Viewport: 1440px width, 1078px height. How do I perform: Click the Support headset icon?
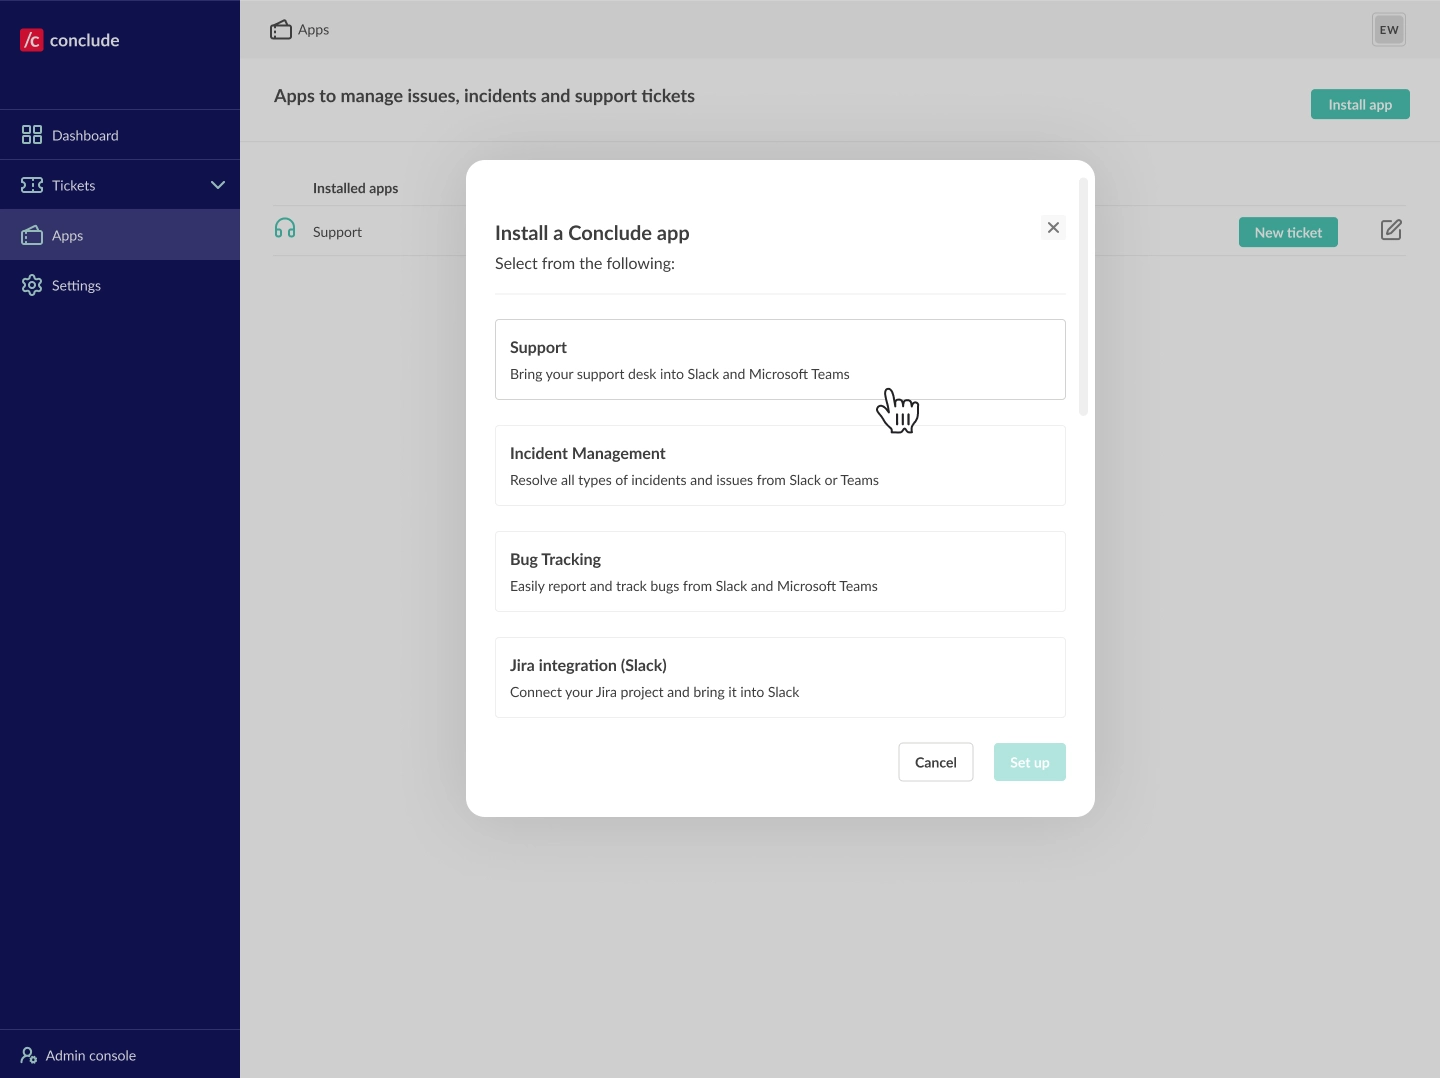point(285,229)
